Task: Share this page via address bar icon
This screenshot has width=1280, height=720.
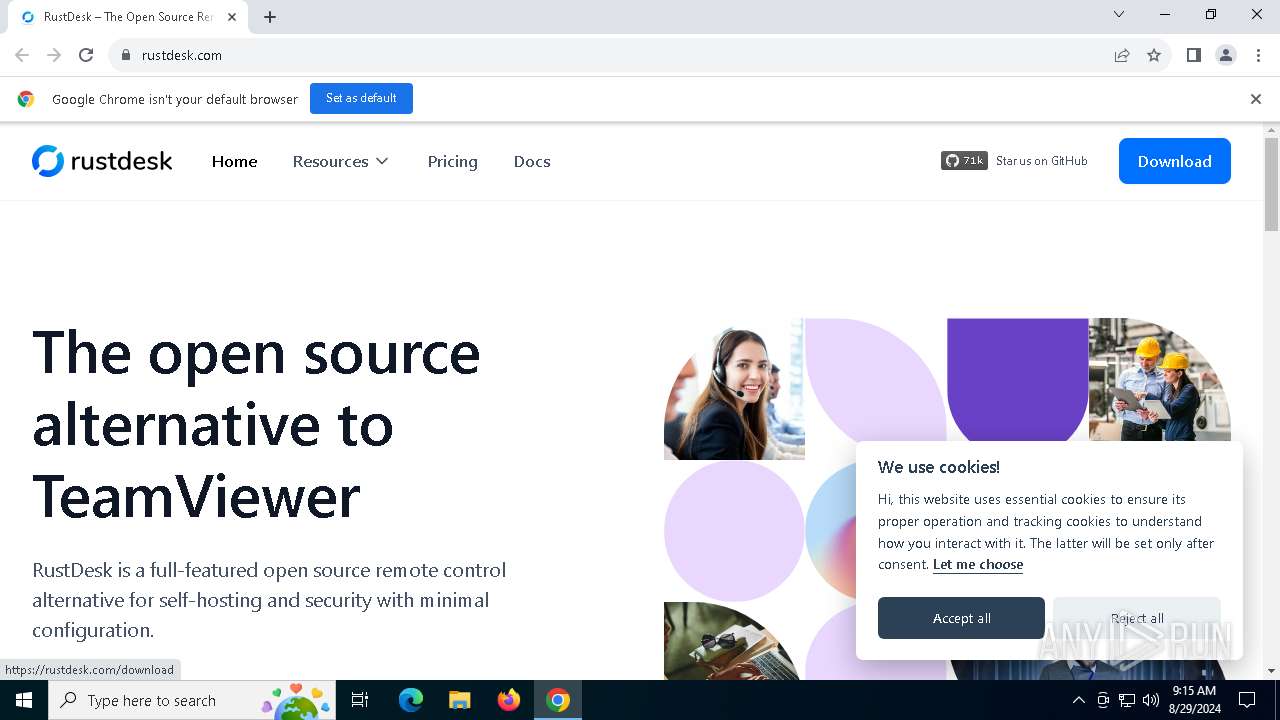Action: point(1122,55)
